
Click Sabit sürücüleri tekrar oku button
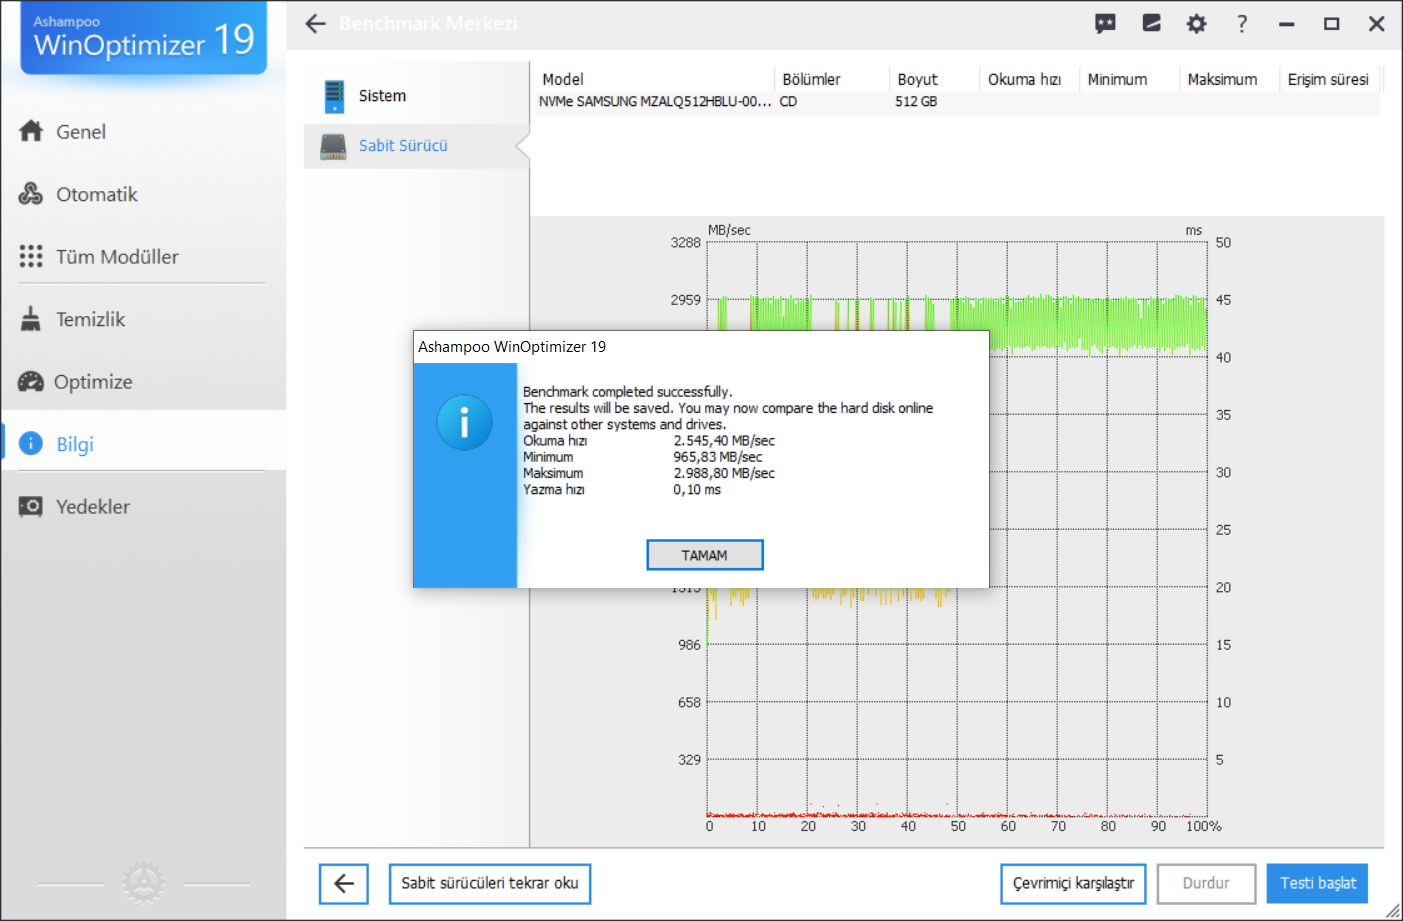click(490, 884)
